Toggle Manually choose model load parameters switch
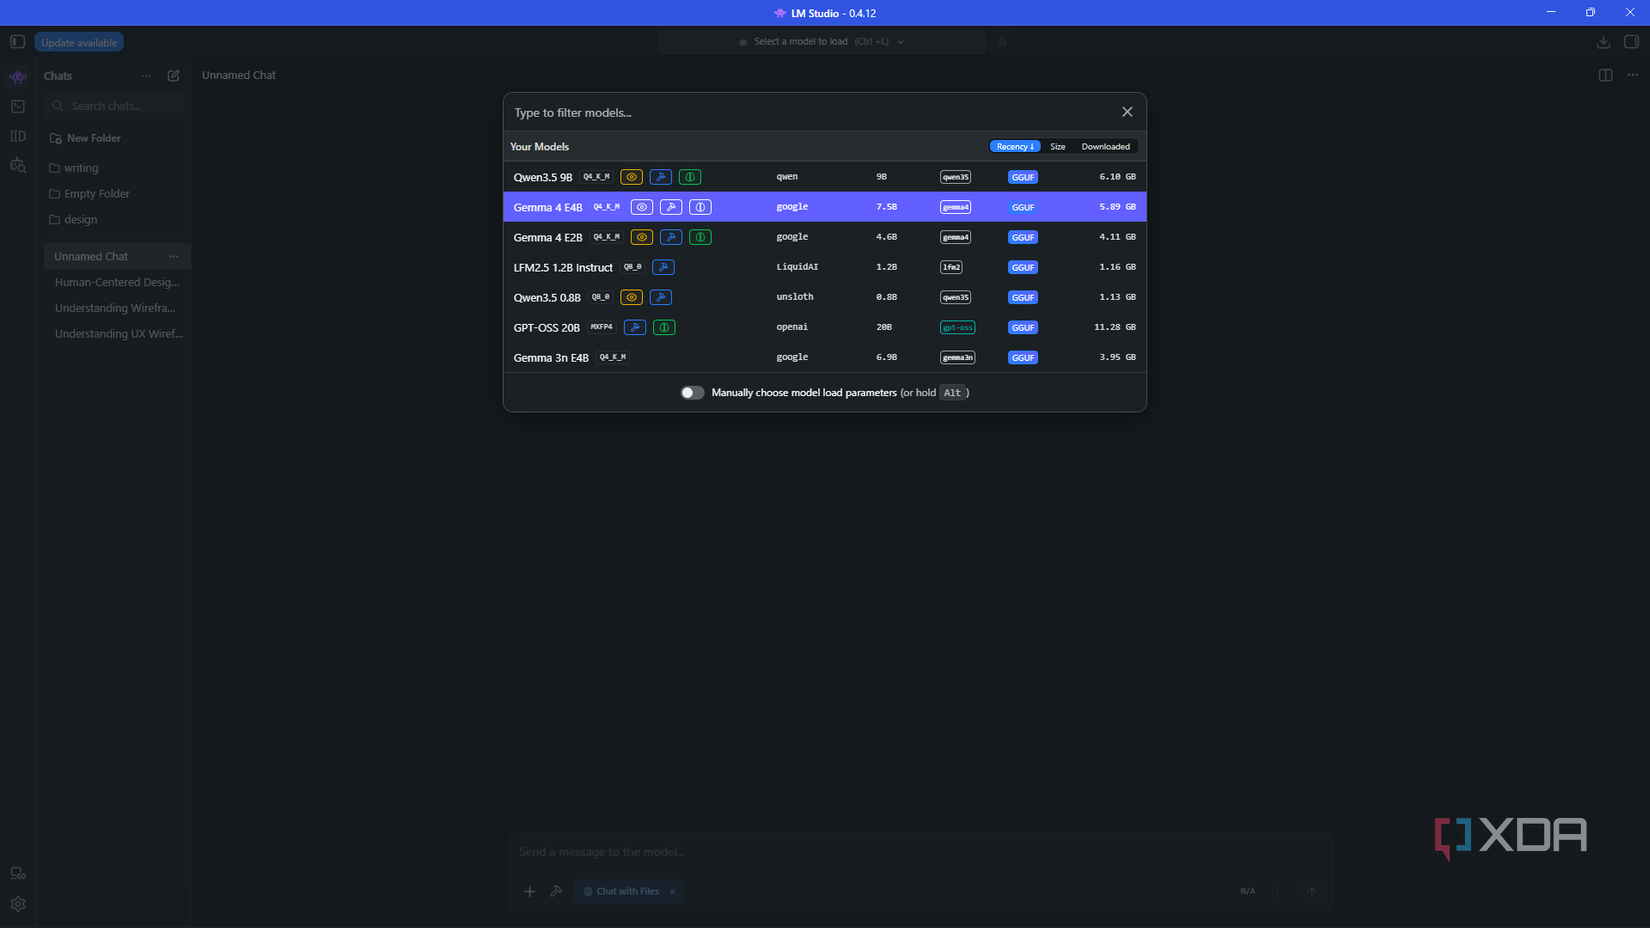Image resolution: width=1650 pixels, height=928 pixels. (692, 393)
